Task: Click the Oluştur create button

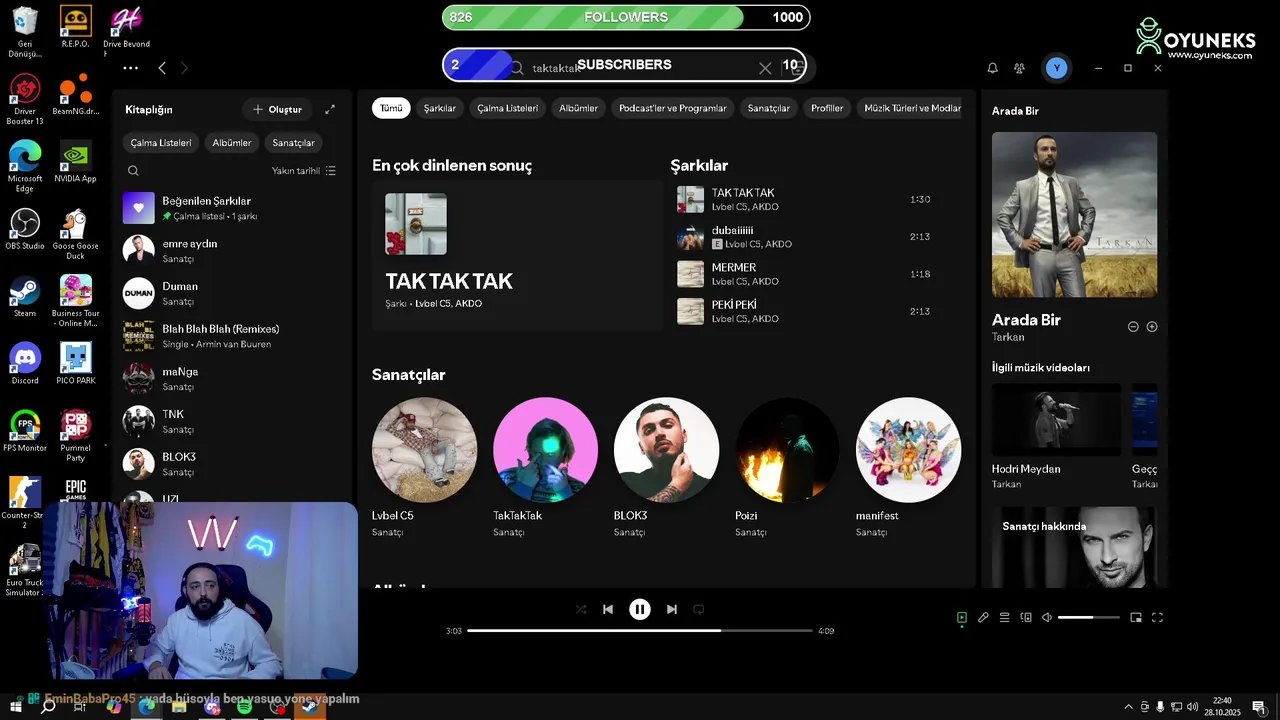Action: 277,109
